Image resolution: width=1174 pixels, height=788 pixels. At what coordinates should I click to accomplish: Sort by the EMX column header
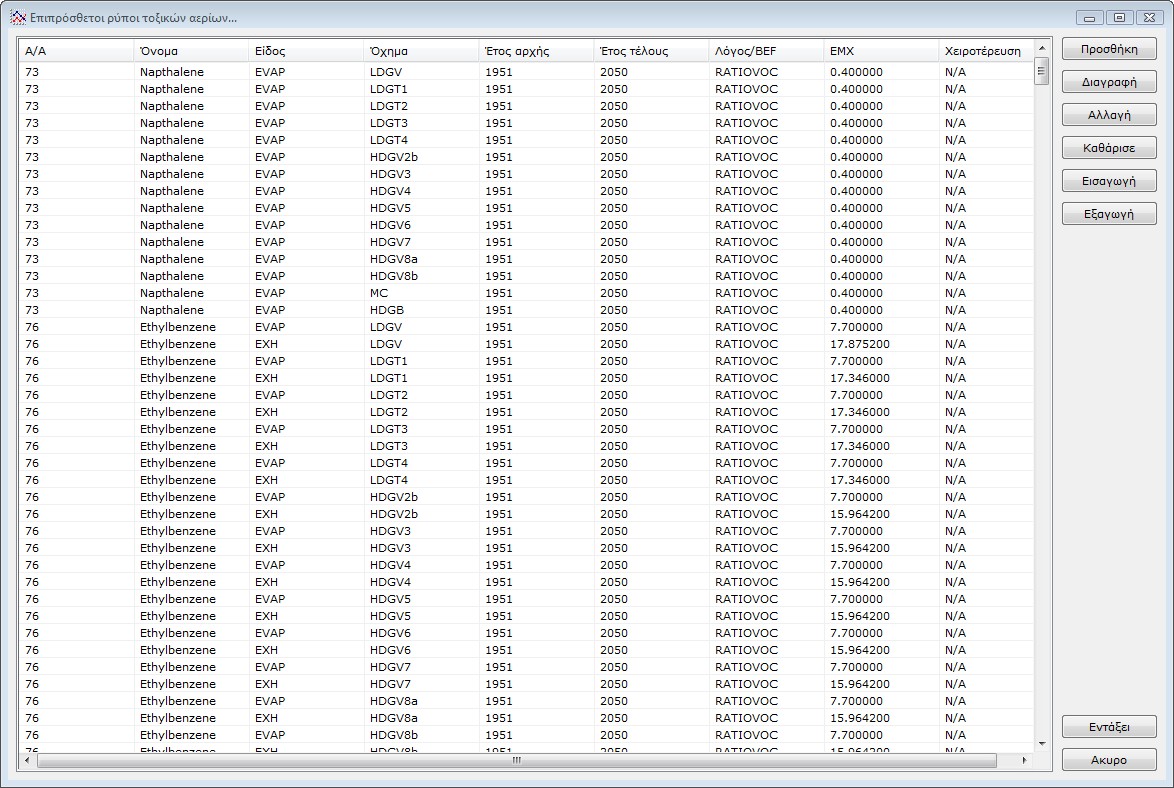pos(880,51)
